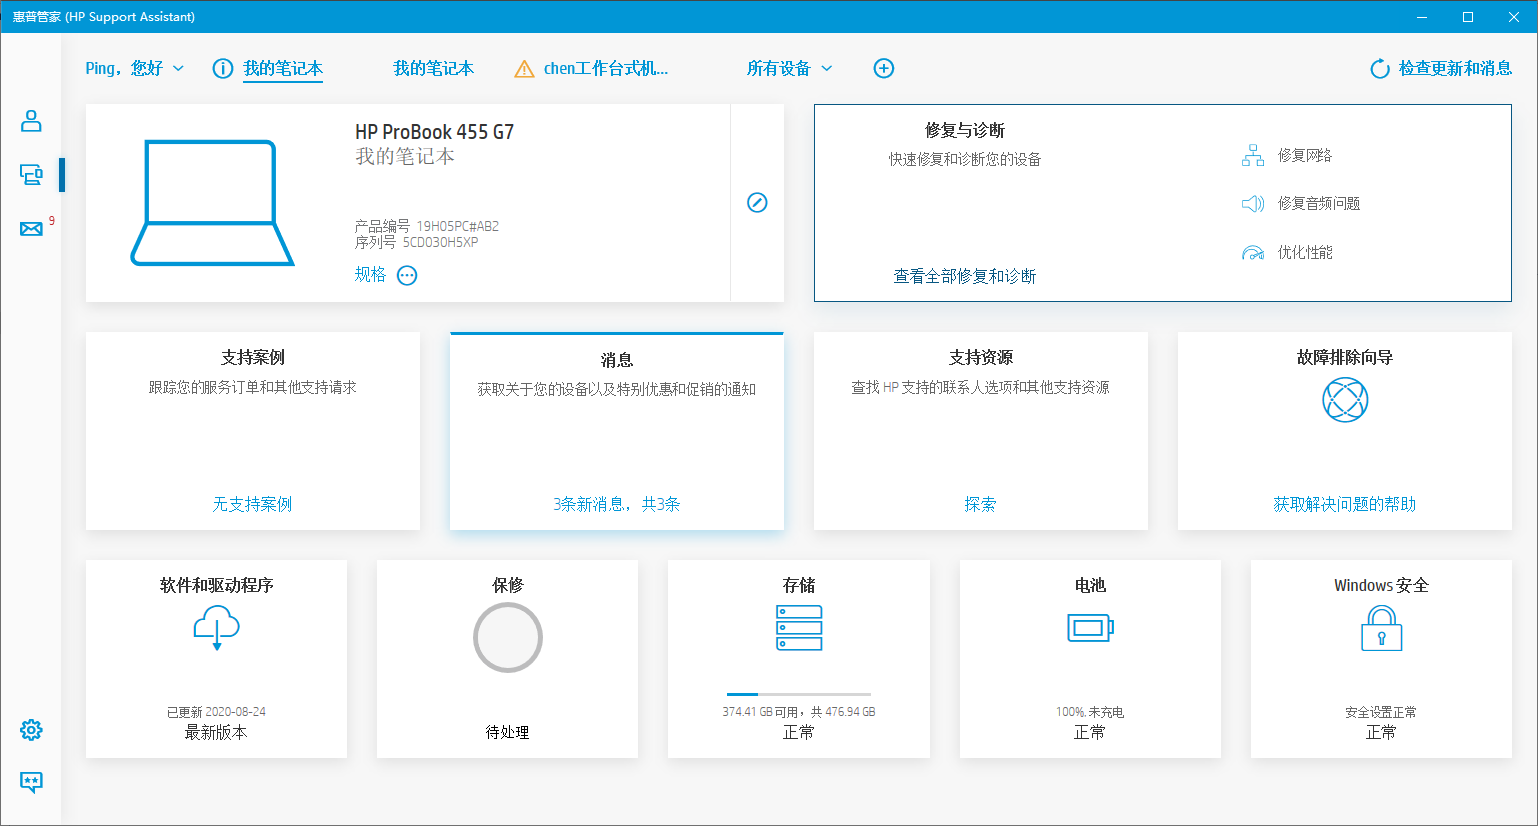Click the 修复网络 text option

click(1305, 155)
